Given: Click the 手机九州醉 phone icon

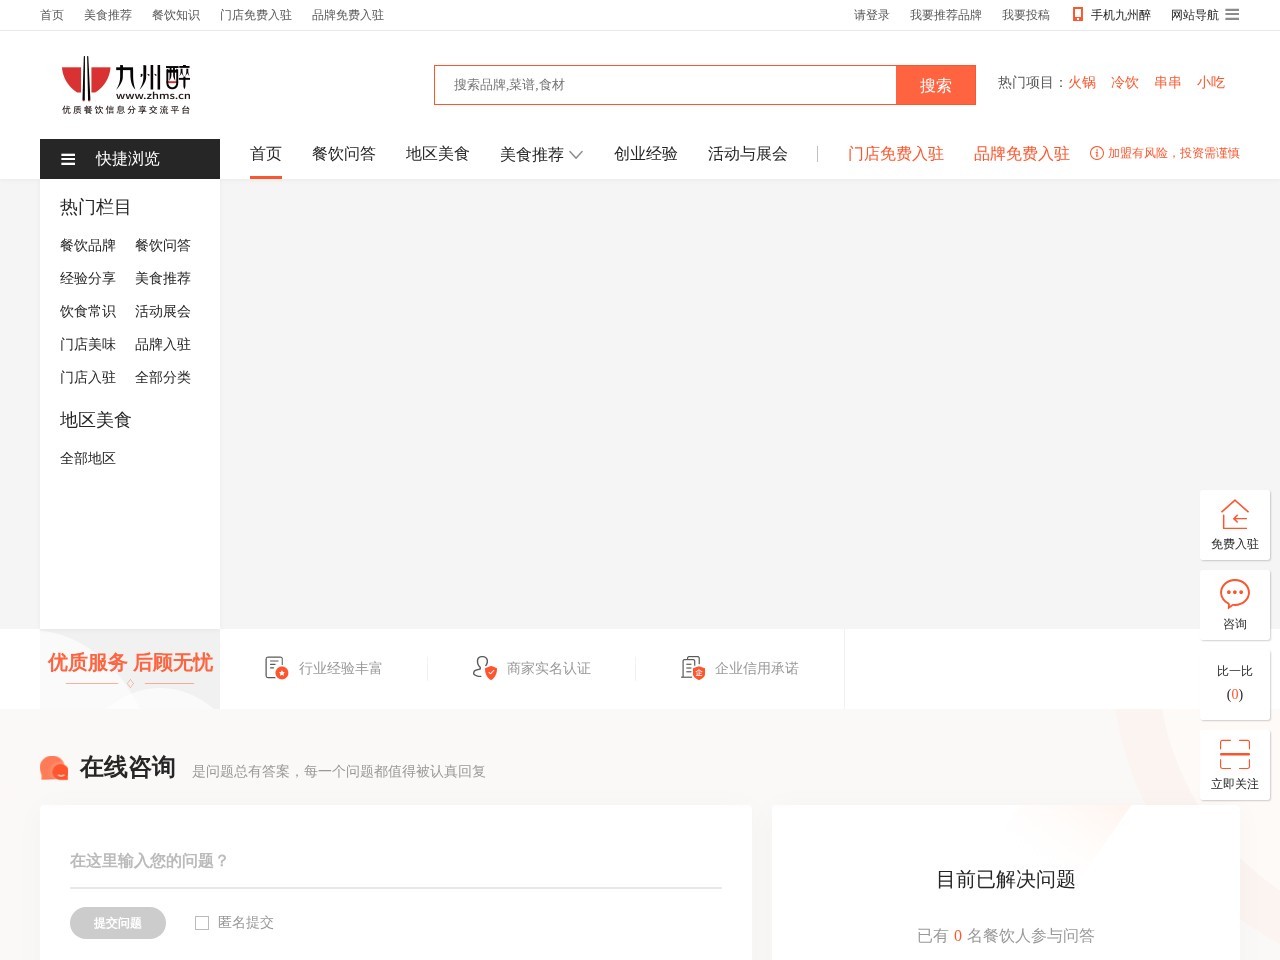Looking at the screenshot, I should [x=1078, y=15].
